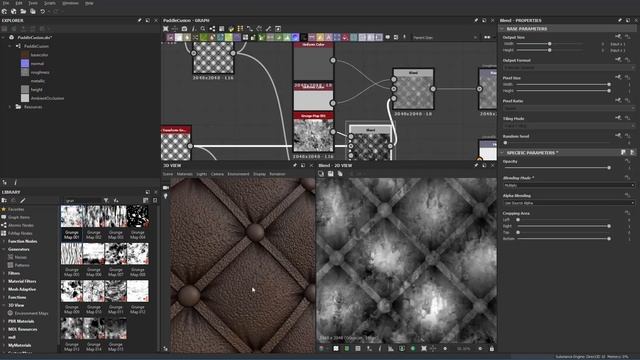Pin the Explorer panel
This screenshot has height=360, width=640.
pos(140,20)
